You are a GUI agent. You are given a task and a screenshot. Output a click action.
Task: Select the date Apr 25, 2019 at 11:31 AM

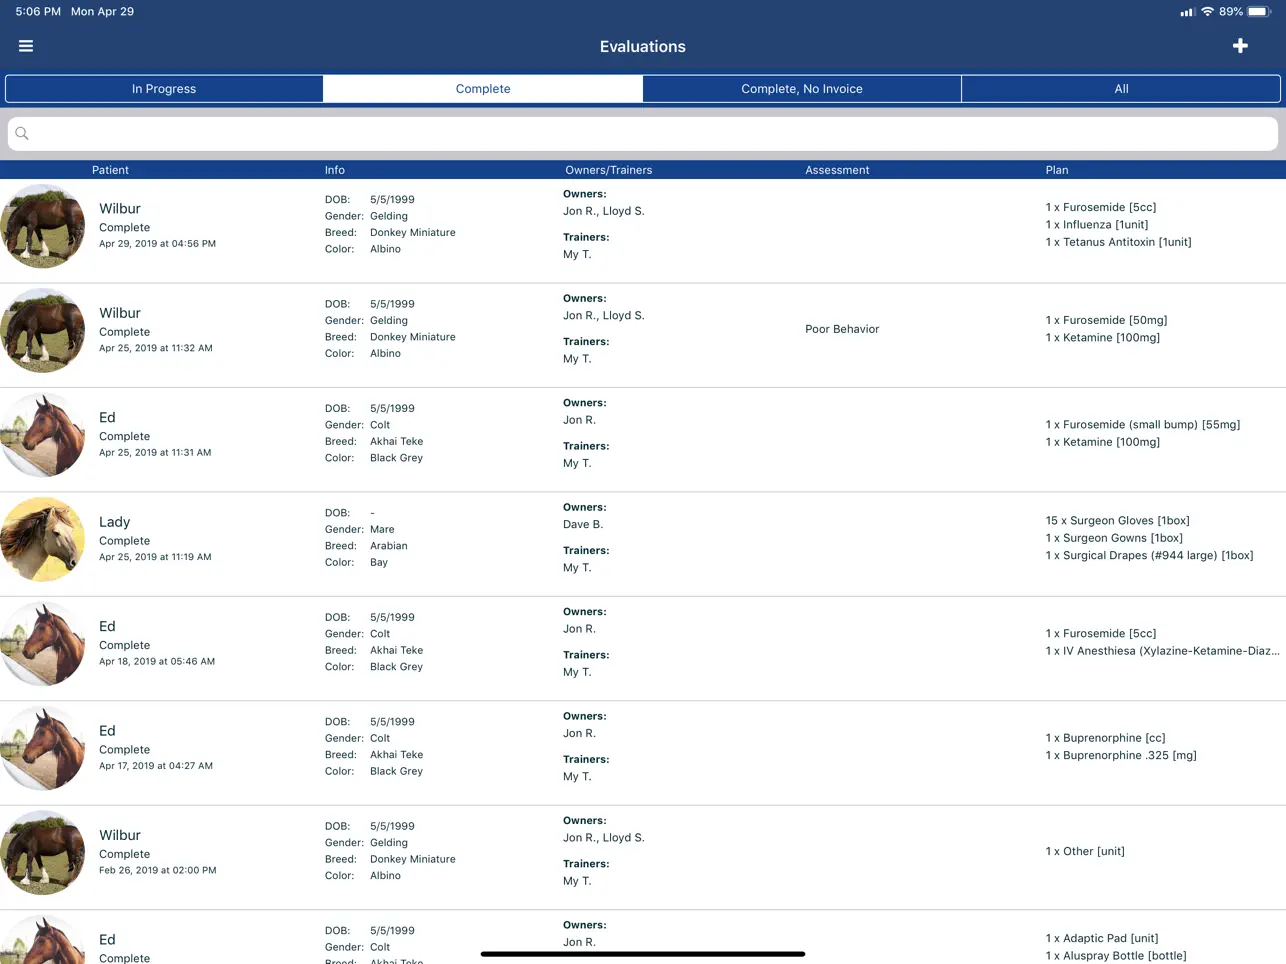point(155,452)
